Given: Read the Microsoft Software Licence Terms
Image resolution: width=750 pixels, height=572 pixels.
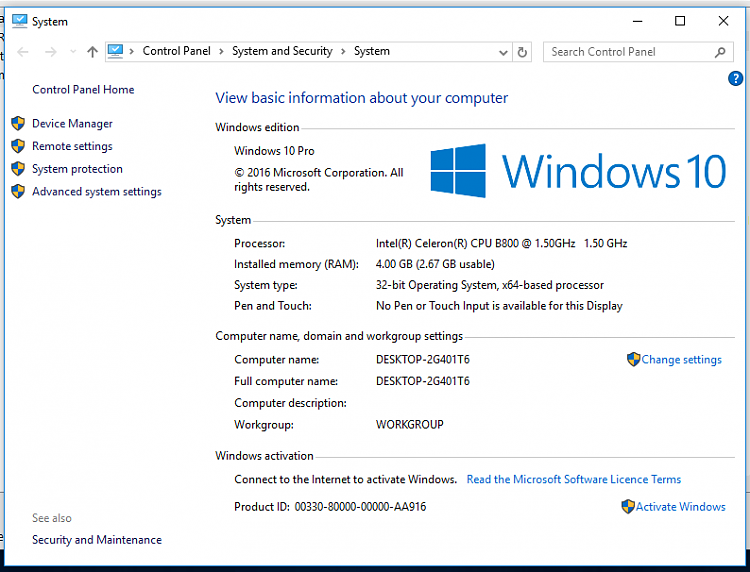Looking at the screenshot, I should click(x=574, y=479).
